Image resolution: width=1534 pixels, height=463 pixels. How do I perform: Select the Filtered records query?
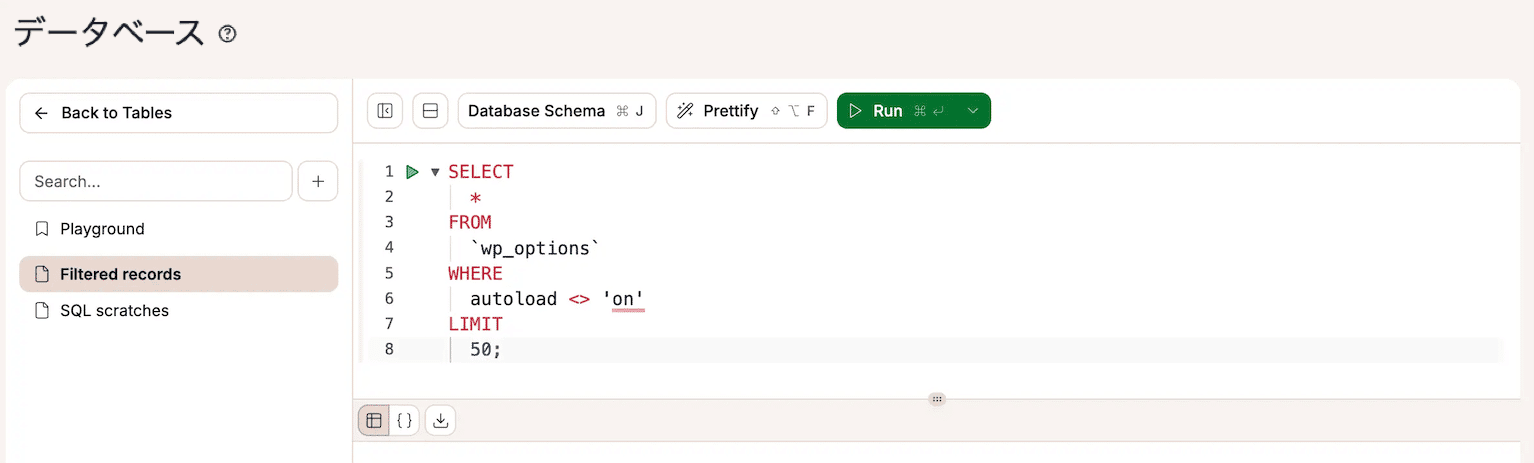pos(120,274)
